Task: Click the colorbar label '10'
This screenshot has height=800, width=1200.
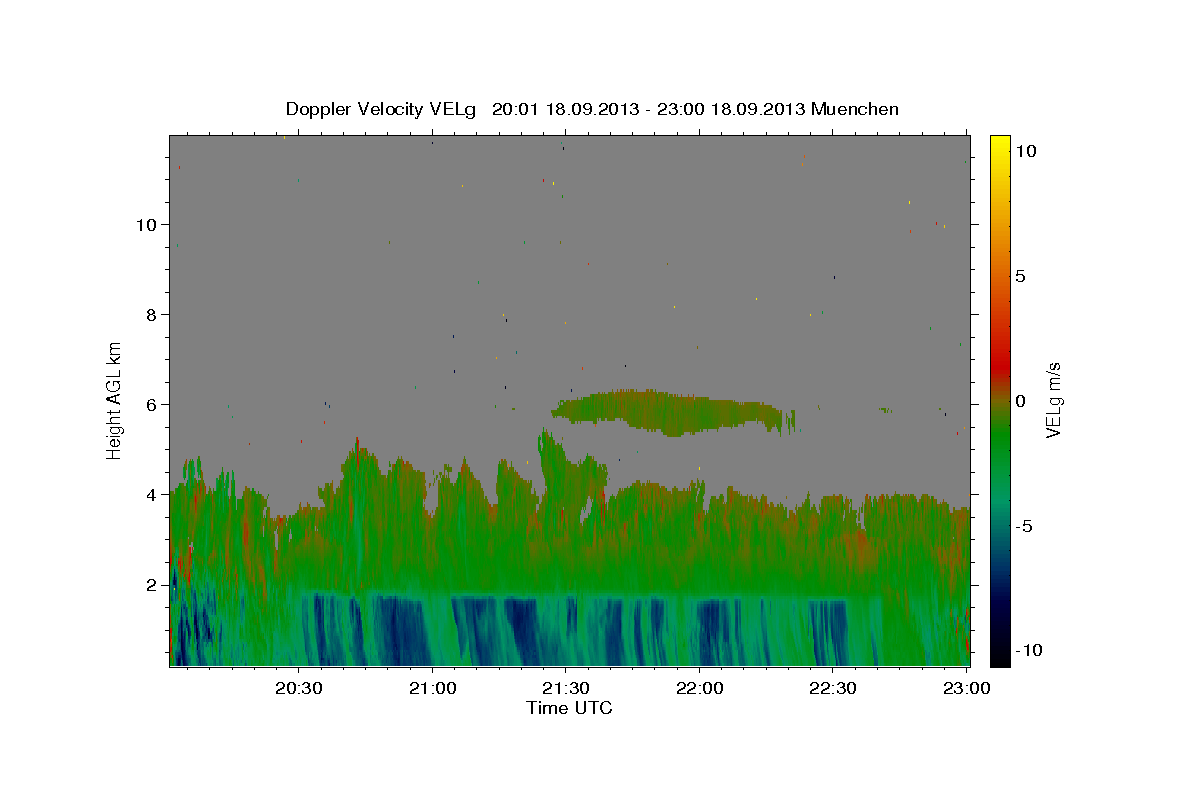Action: click(x=1024, y=150)
